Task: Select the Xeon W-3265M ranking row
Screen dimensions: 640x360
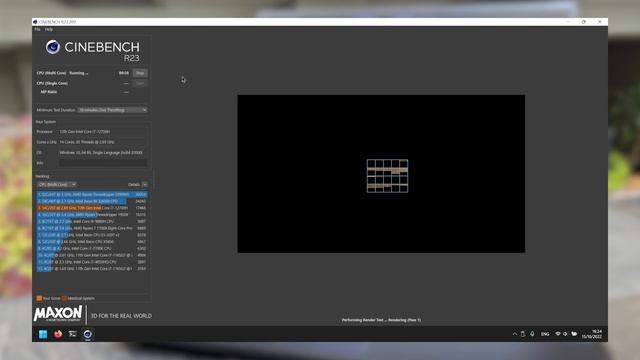Action: click(92, 201)
